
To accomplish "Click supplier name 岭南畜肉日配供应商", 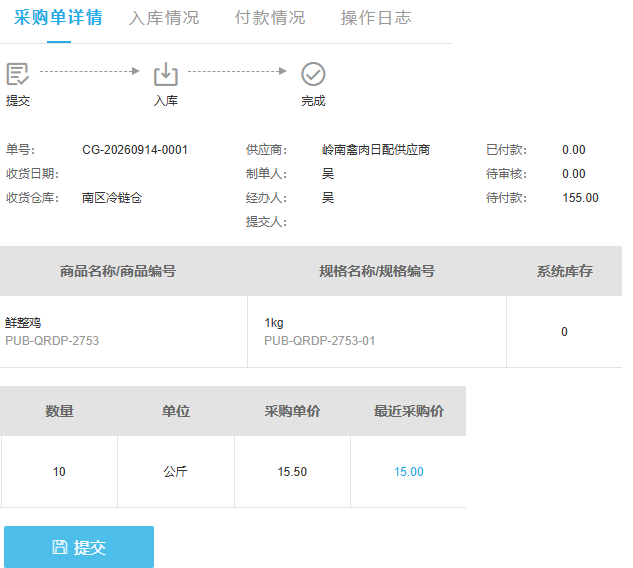I will [376, 150].
